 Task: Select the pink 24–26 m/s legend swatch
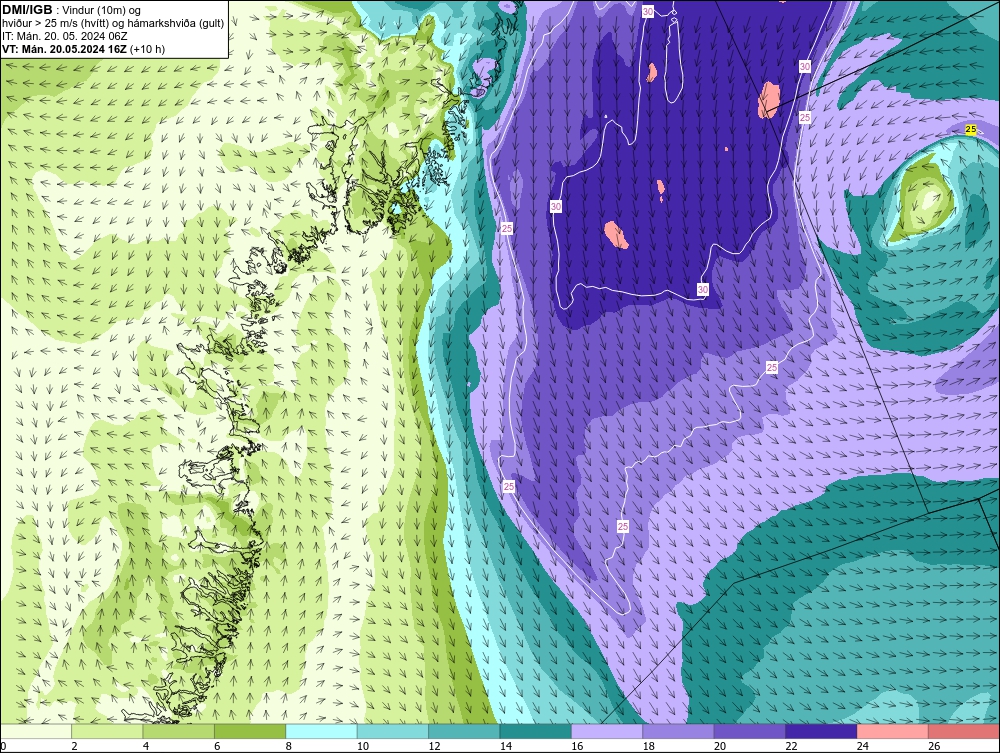coord(893,731)
